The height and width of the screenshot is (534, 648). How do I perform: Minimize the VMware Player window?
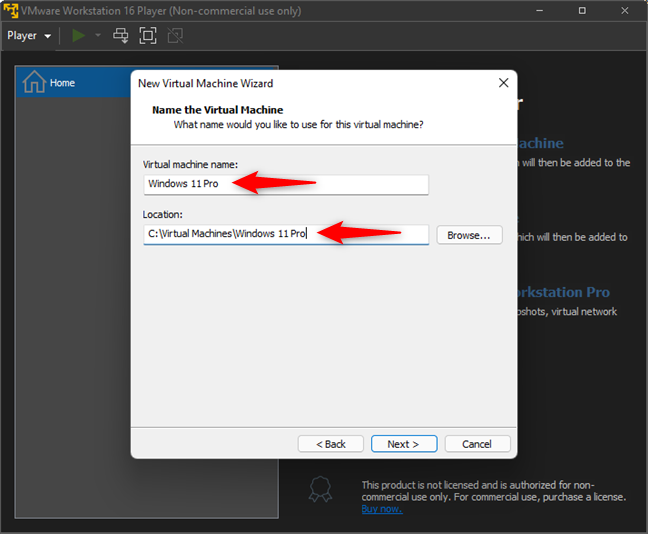[539, 11]
